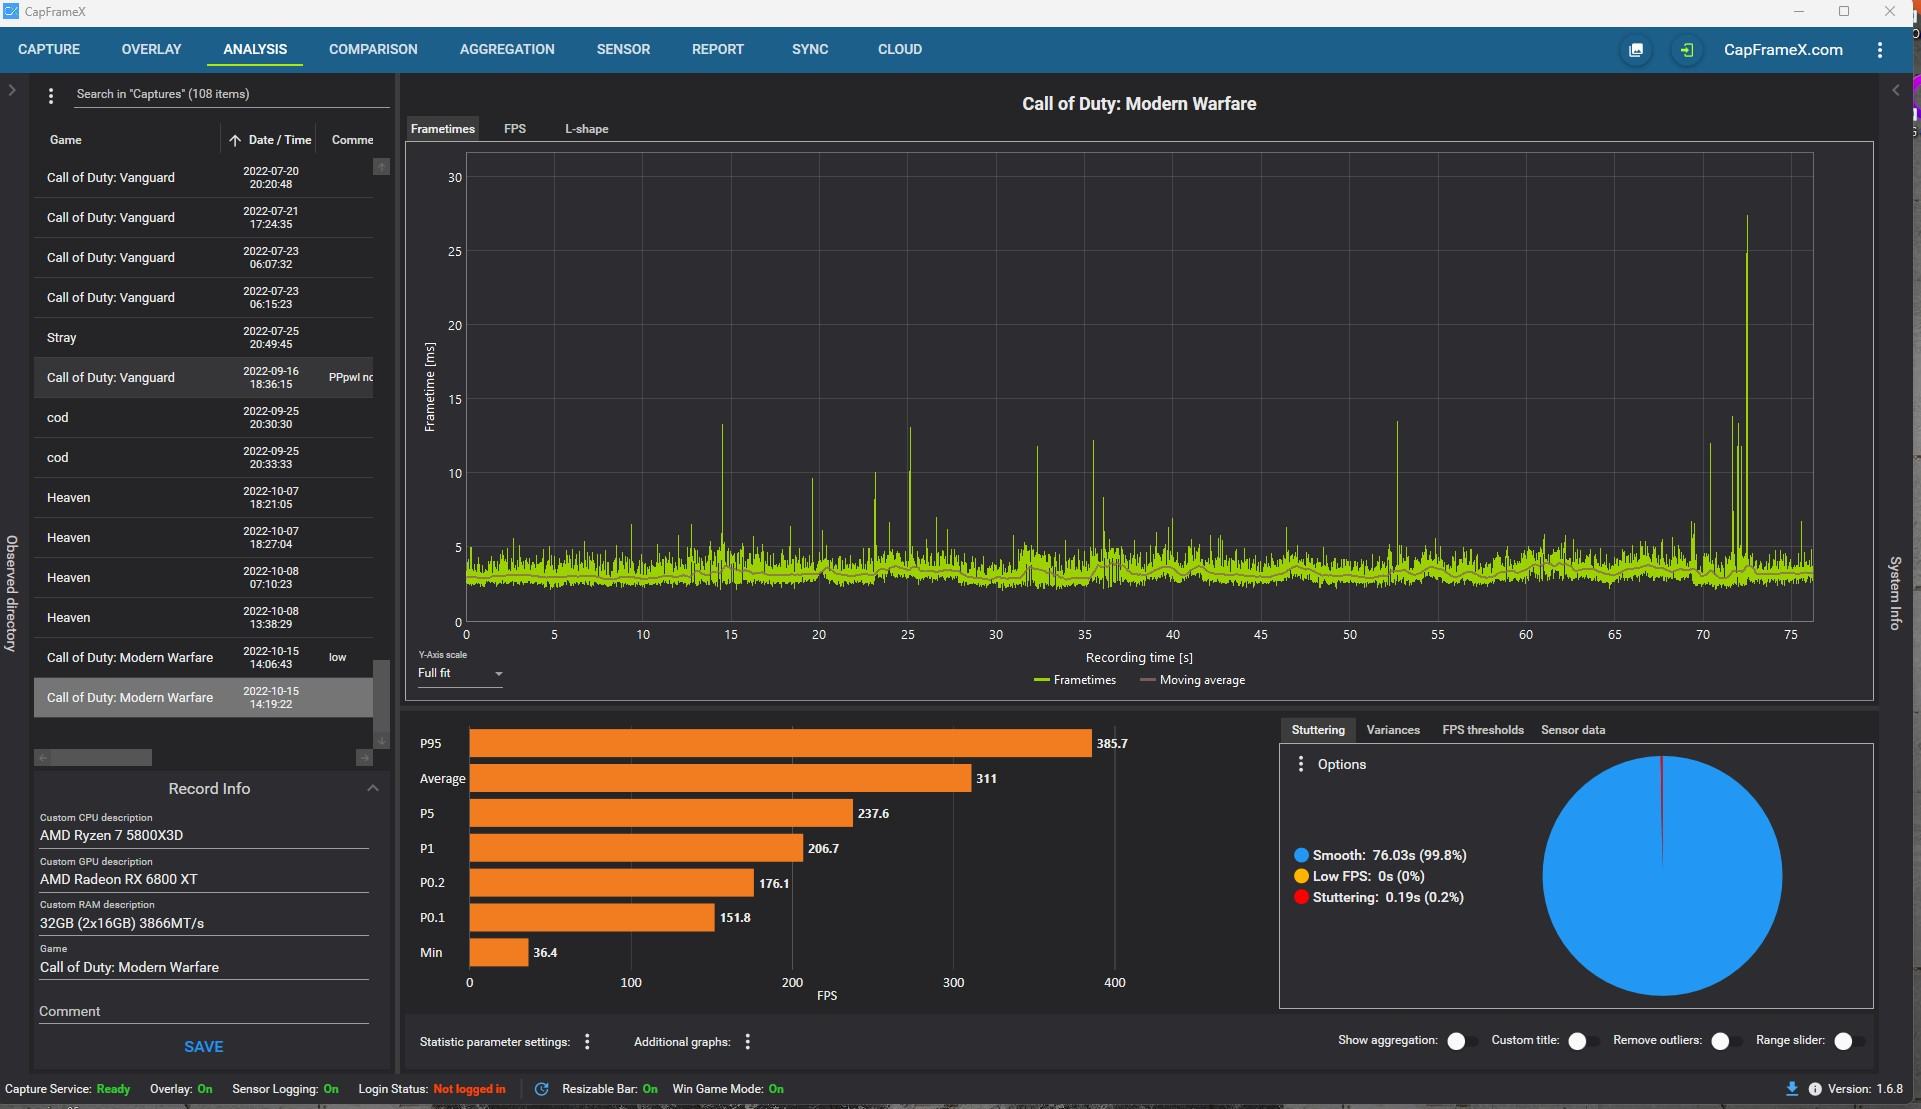Open the Sensor data tab
Image resolution: width=1921 pixels, height=1109 pixels.
pyautogui.click(x=1573, y=730)
